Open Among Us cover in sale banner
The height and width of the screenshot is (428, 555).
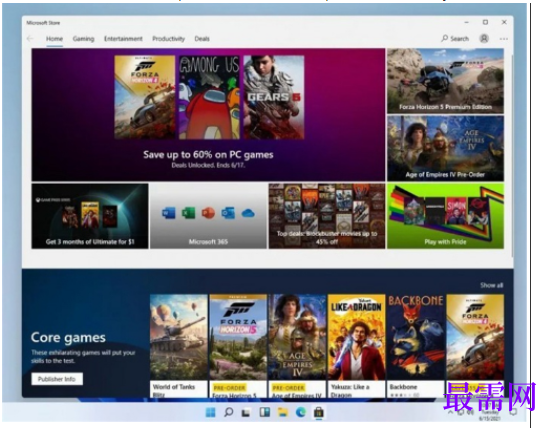(x=209, y=97)
